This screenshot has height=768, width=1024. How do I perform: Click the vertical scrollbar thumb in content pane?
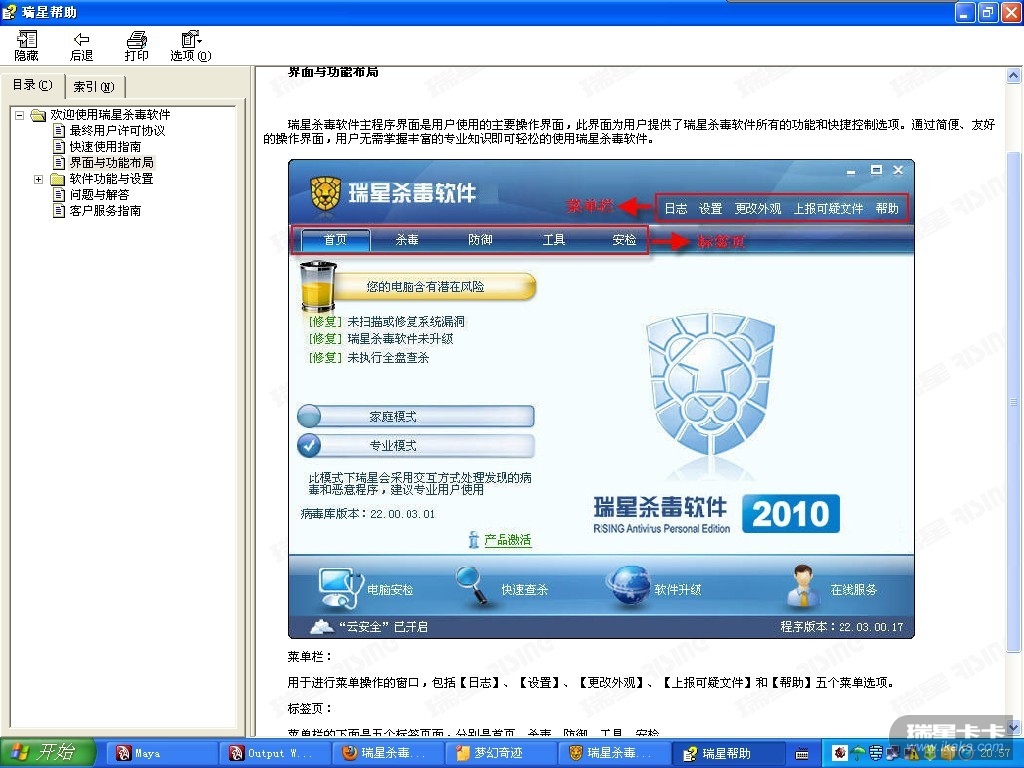tap(1014, 401)
